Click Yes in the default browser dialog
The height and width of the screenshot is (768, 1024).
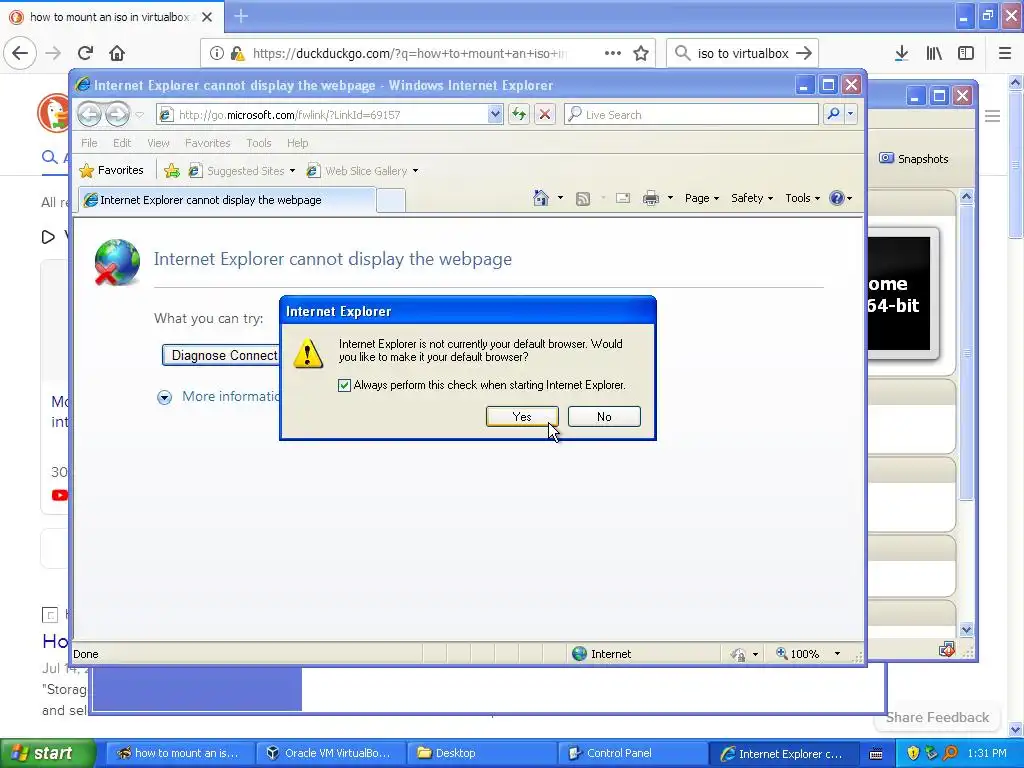point(522,417)
